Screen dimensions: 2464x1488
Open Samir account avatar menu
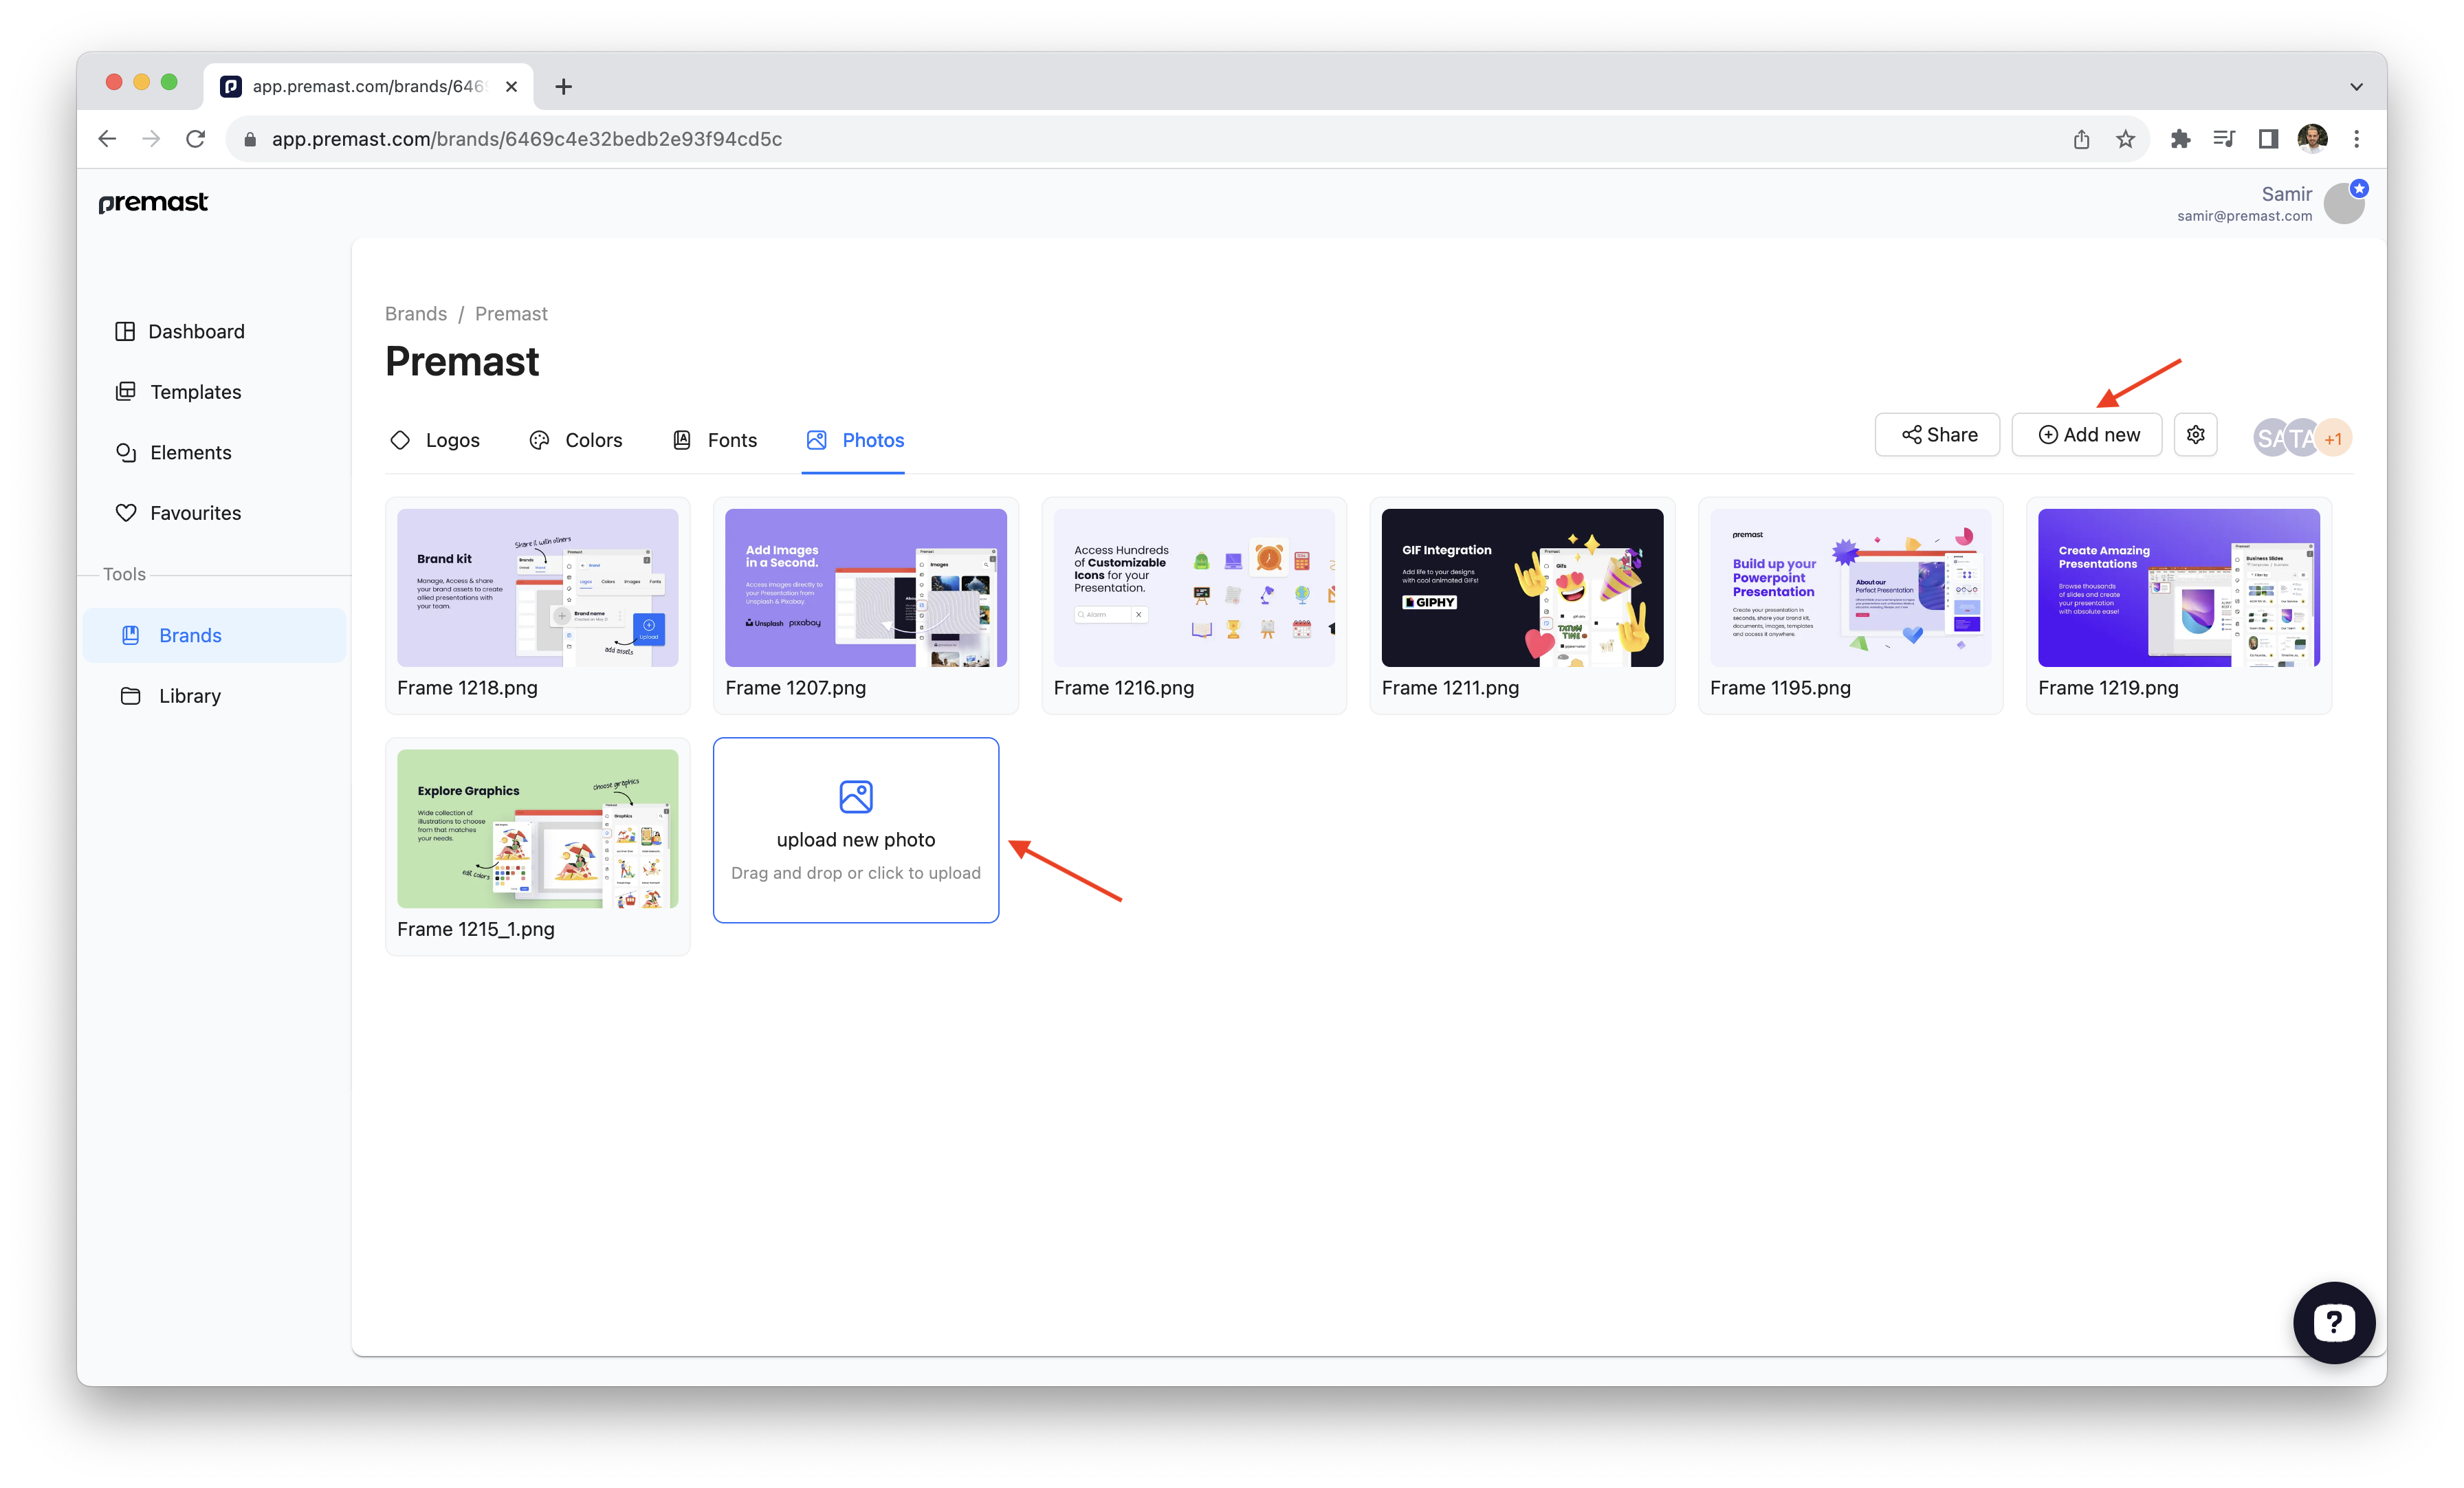[x=2344, y=203]
